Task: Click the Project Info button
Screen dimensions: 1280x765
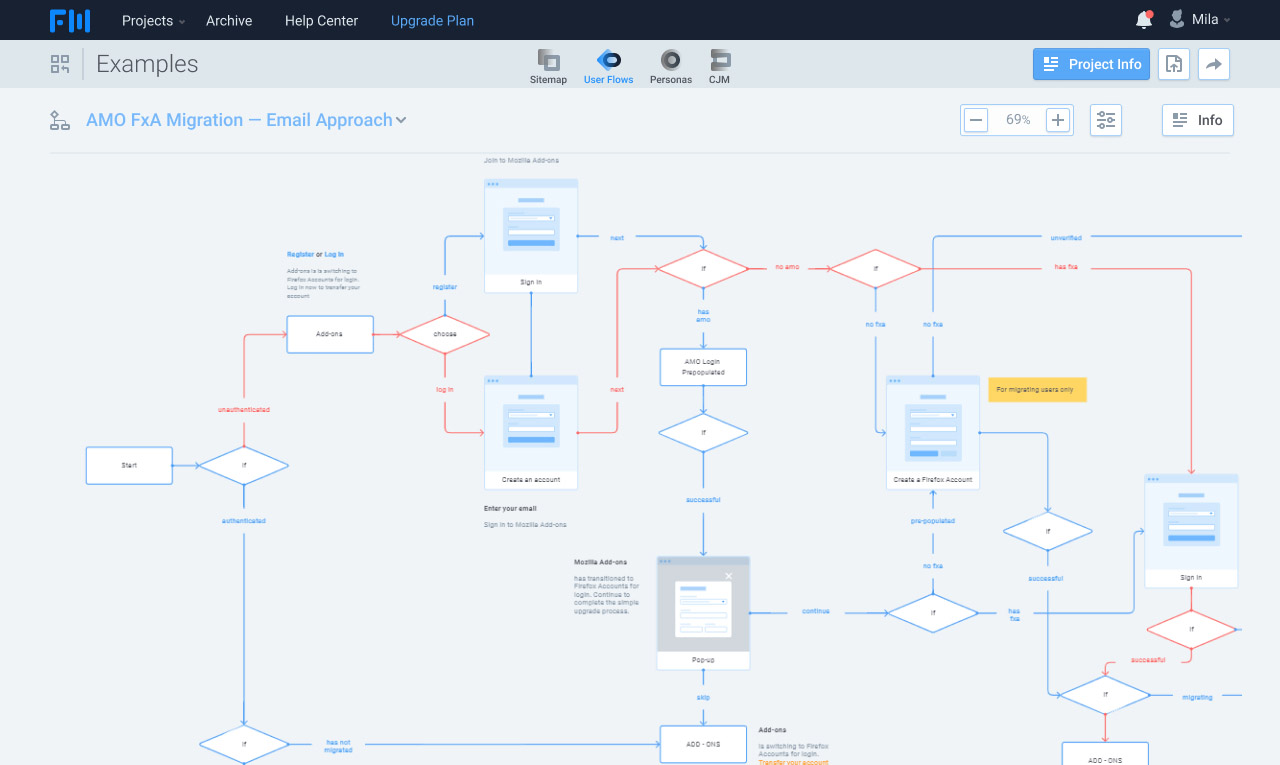Action: [1091, 64]
